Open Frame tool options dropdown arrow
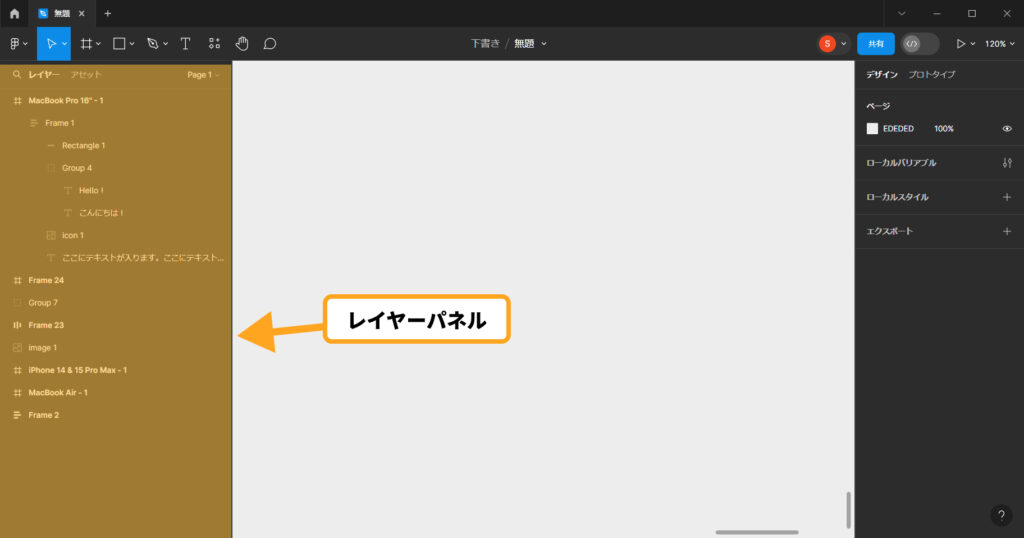This screenshot has width=1024, height=538. click(x=99, y=44)
